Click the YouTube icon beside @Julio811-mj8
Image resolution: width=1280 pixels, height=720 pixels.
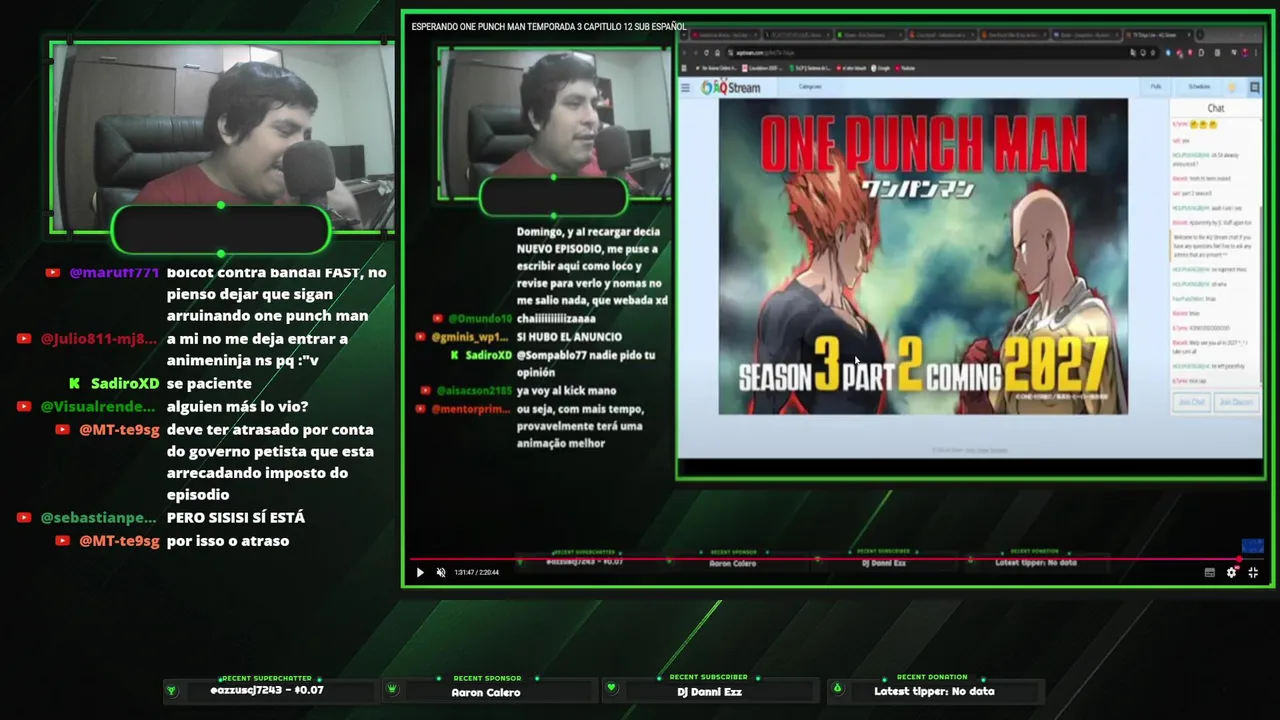[x=24, y=338]
